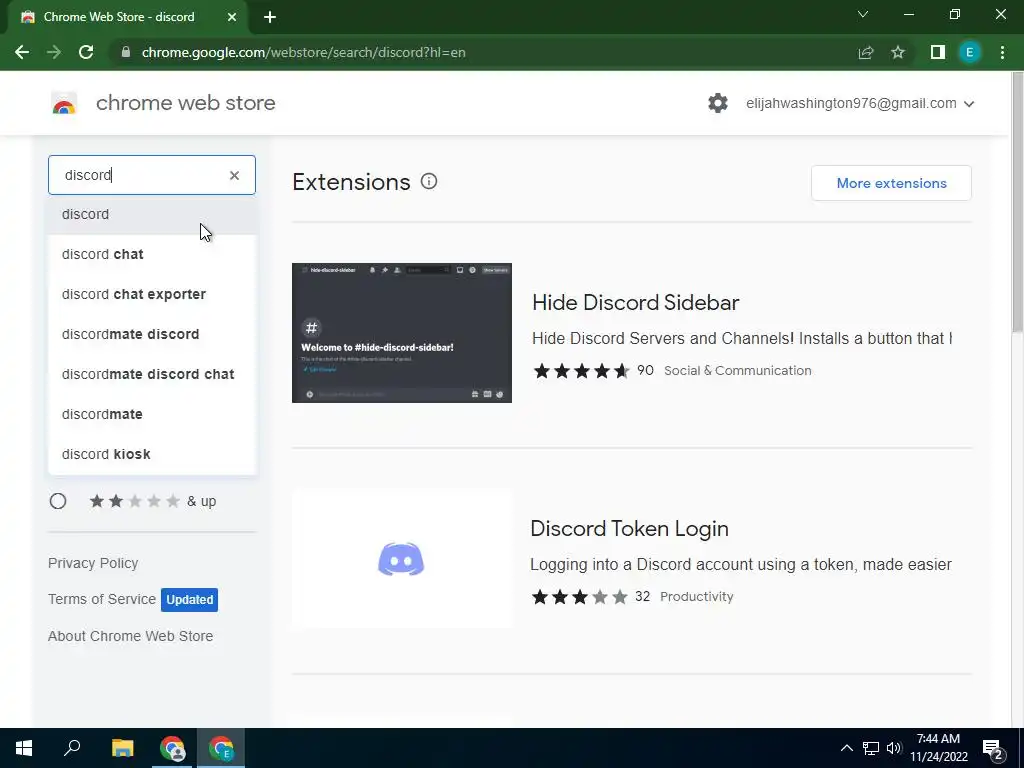Click the Discord Token Login star rating

click(579, 597)
